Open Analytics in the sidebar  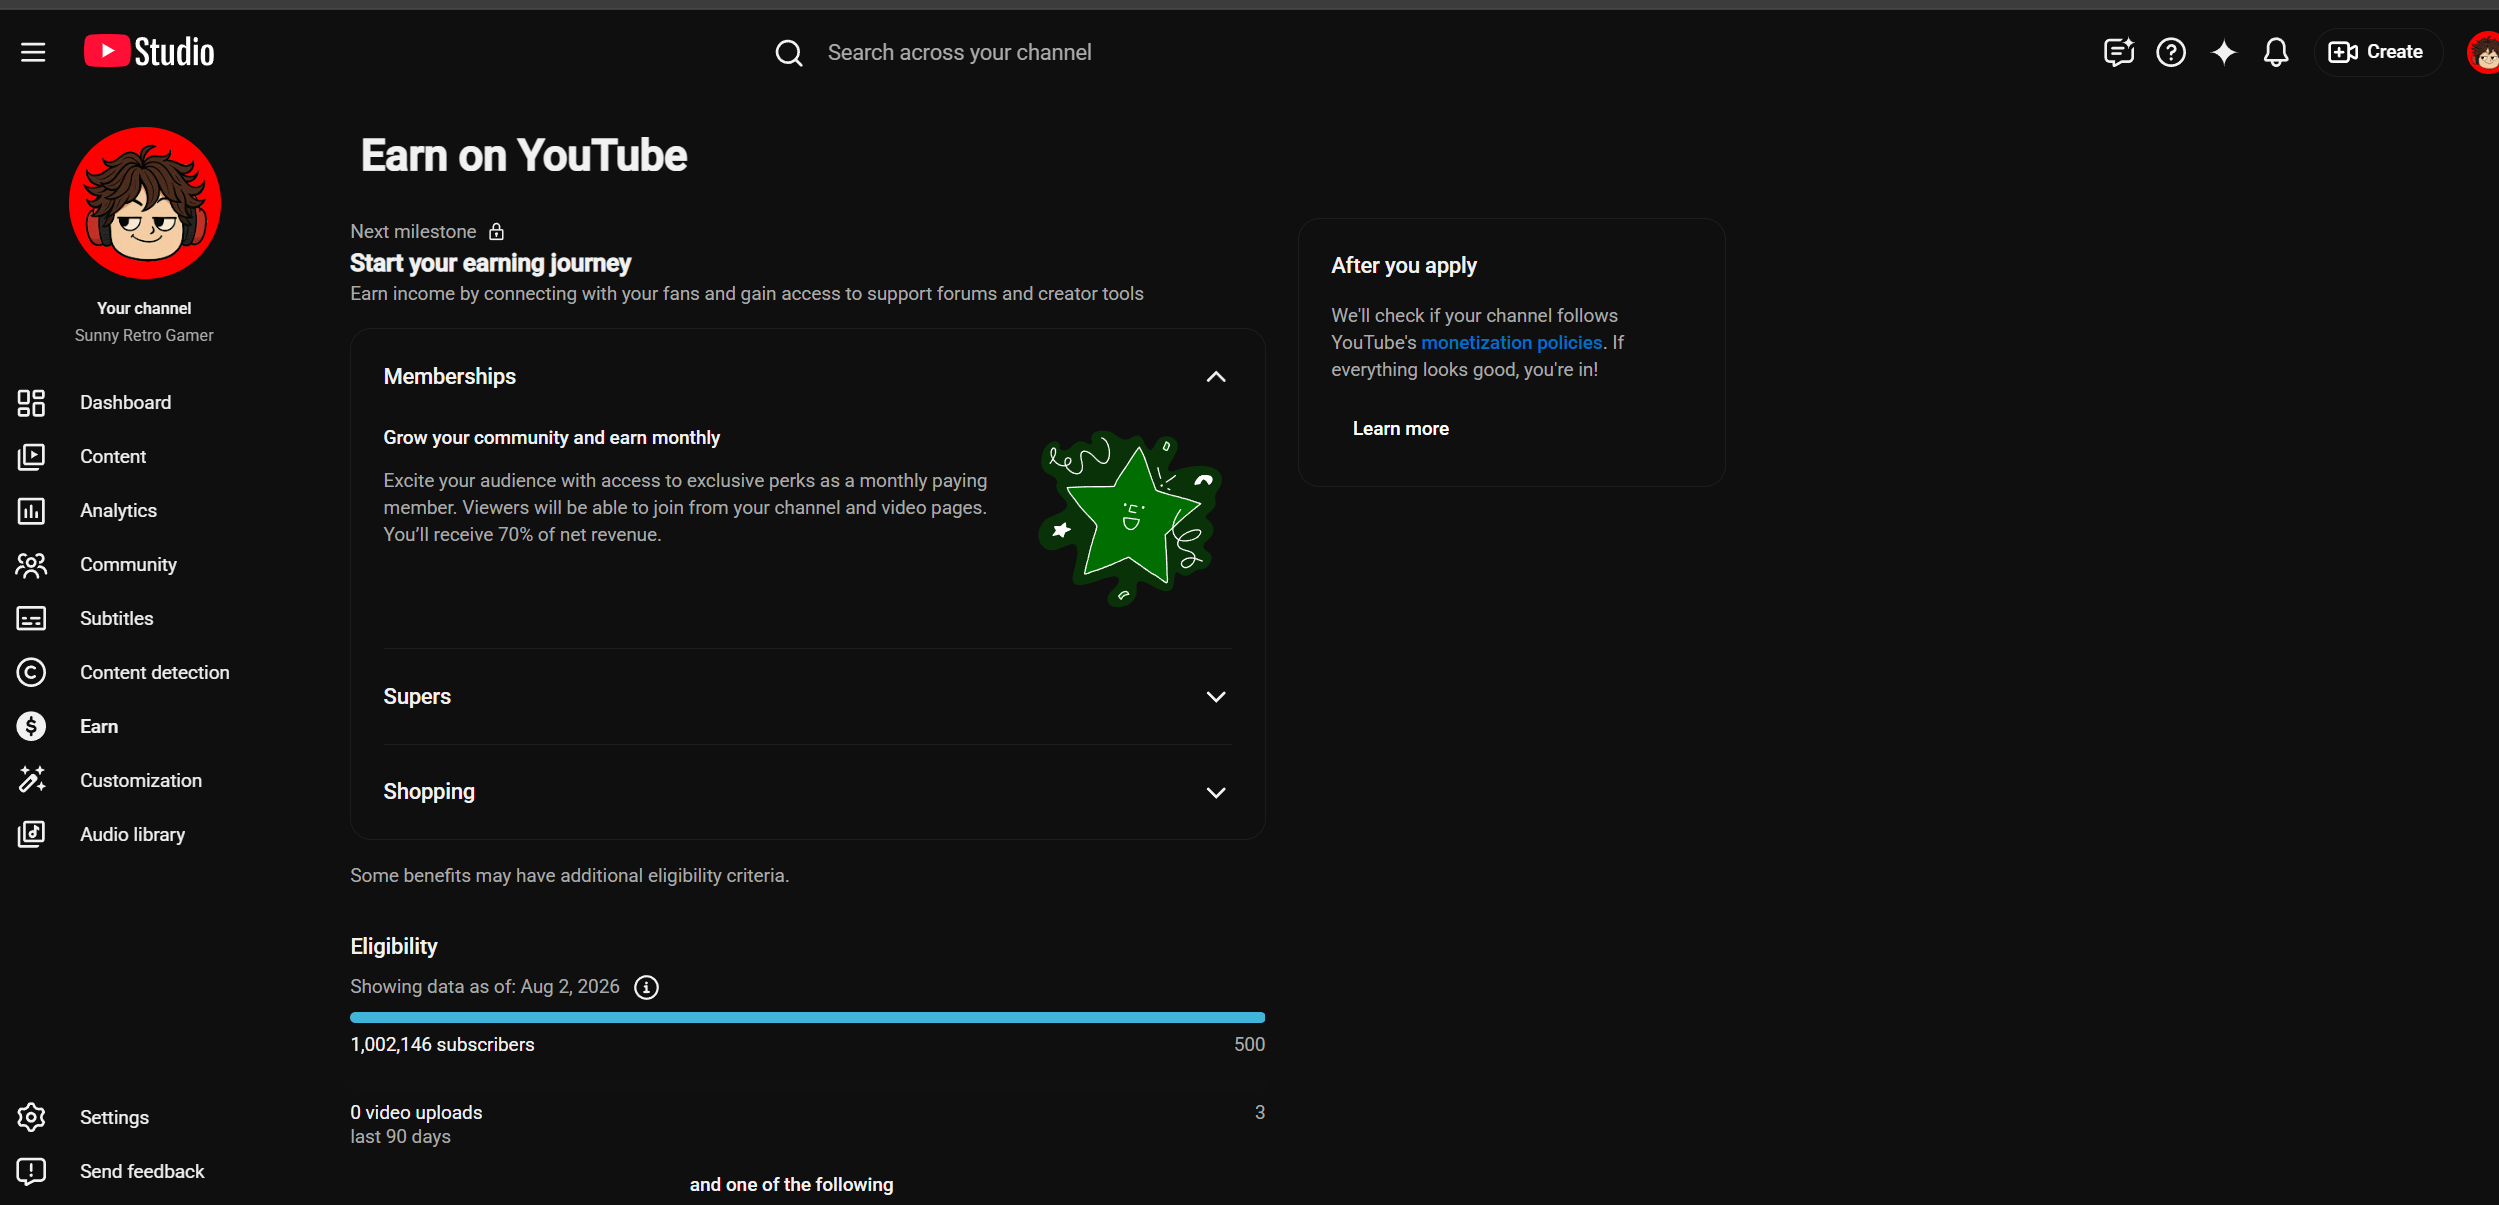pyautogui.click(x=118, y=511)
